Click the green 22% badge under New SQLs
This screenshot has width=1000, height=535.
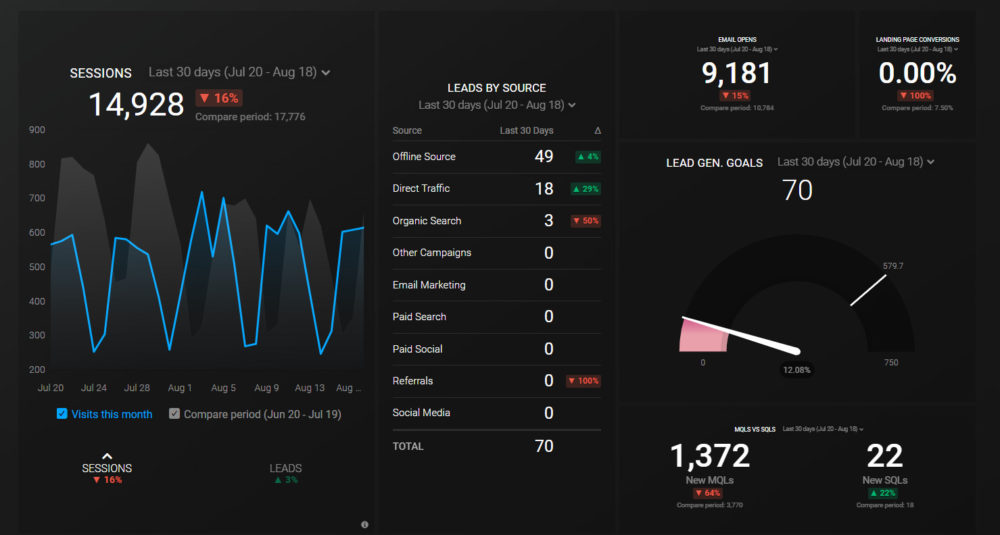tap(886, 493)
